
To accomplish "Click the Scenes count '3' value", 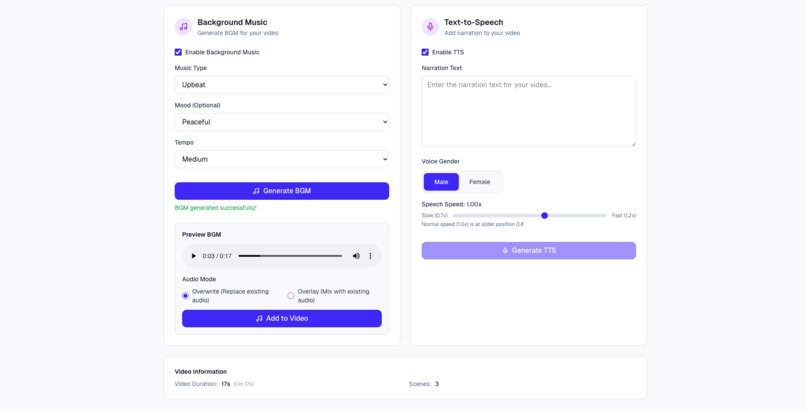I will [437, 384].
